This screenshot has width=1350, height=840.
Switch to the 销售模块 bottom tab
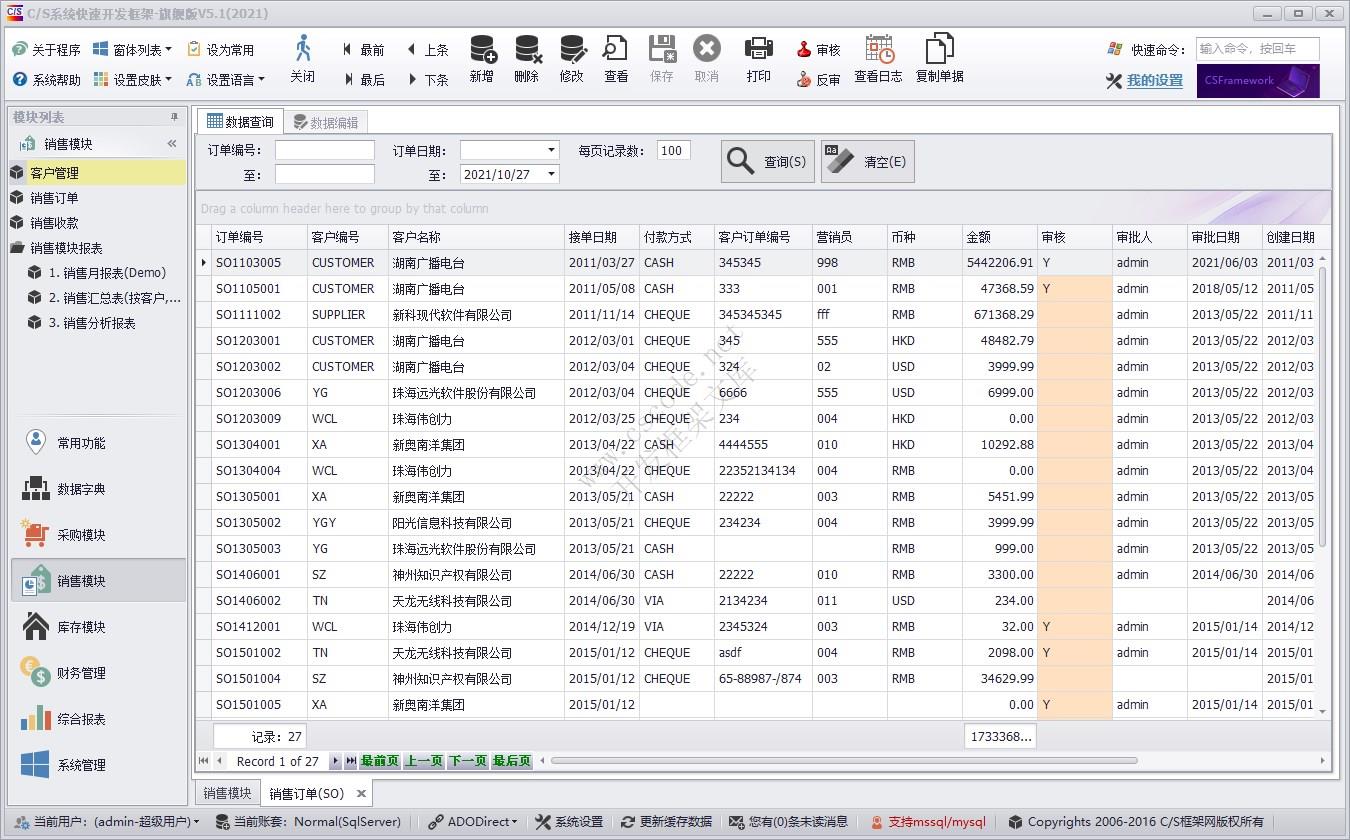tap(225, 792)
